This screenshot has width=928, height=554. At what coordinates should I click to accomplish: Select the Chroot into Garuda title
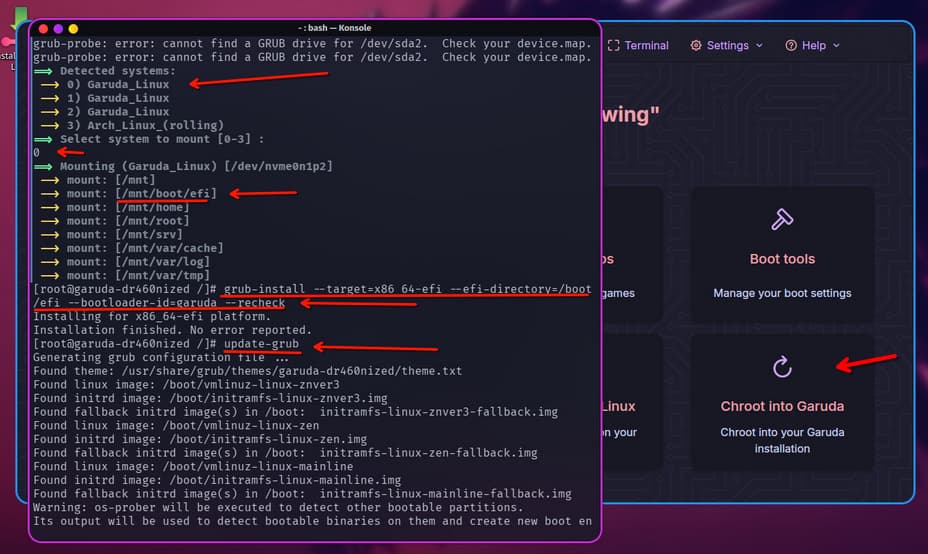782,406
